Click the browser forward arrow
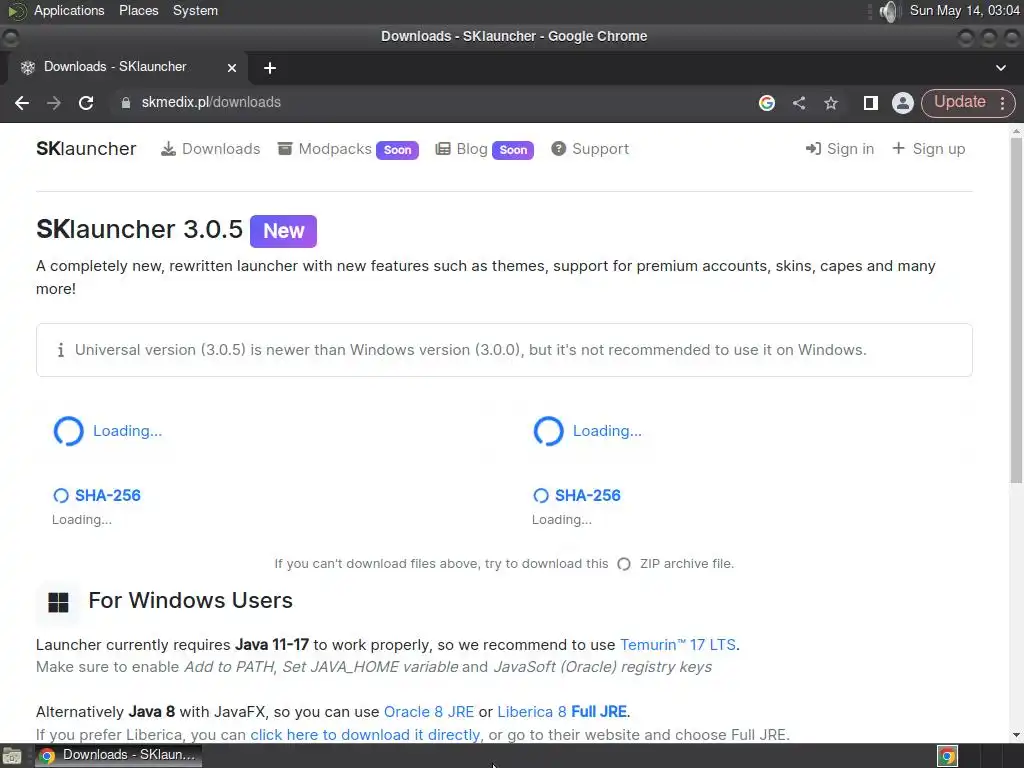Image resolution: width=1024 pixels, height=768 pixels. 54,103
